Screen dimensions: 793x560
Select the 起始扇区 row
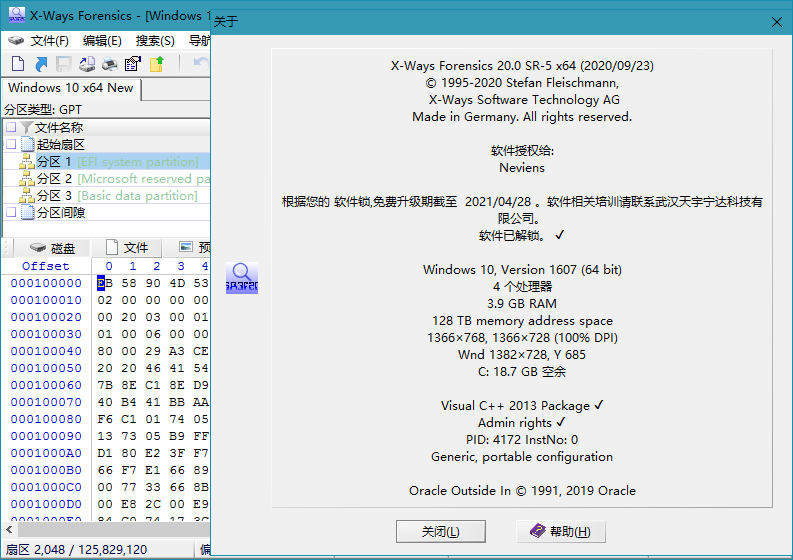pos(106,145)
